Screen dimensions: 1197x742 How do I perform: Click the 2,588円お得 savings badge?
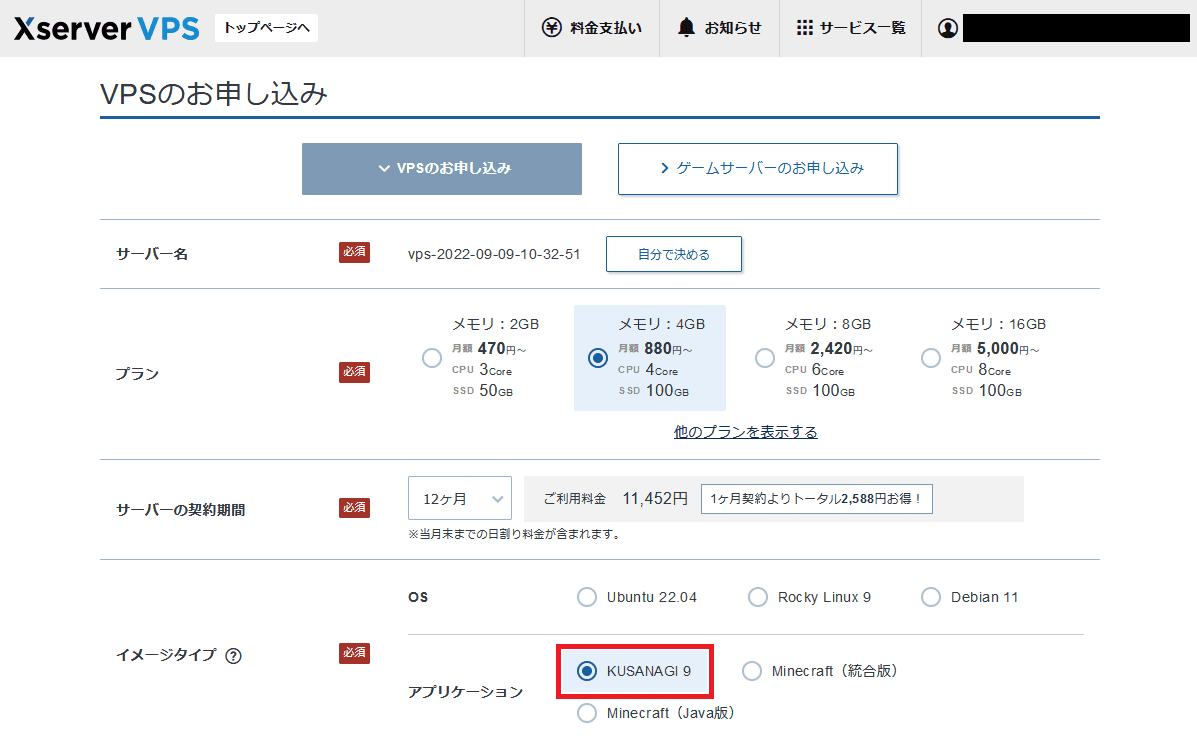click(816, 498)
